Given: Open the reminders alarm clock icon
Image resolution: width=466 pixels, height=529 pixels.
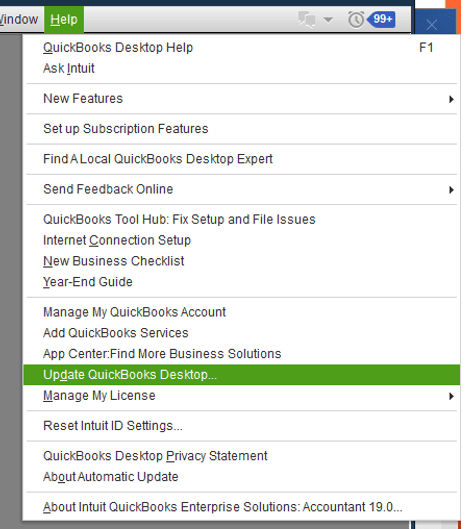Looking at the screenshot, I should pos(356,20).
